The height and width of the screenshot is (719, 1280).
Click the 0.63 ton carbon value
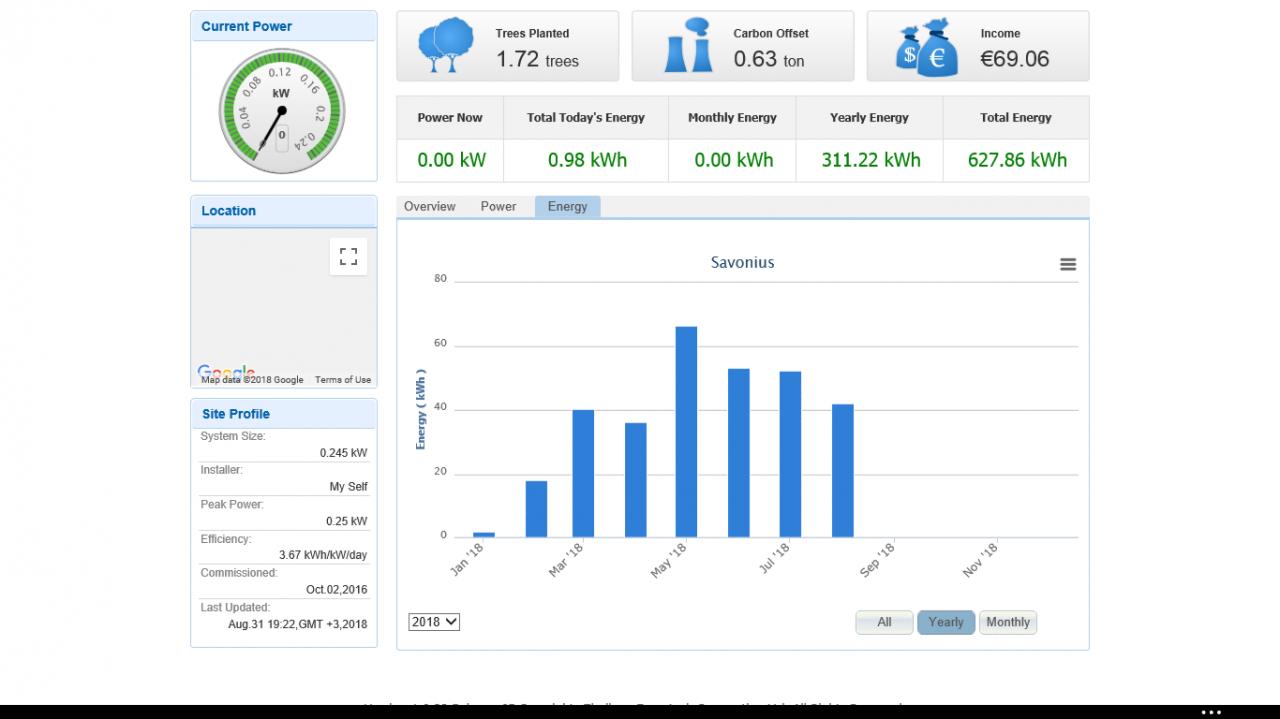[768, 60]
